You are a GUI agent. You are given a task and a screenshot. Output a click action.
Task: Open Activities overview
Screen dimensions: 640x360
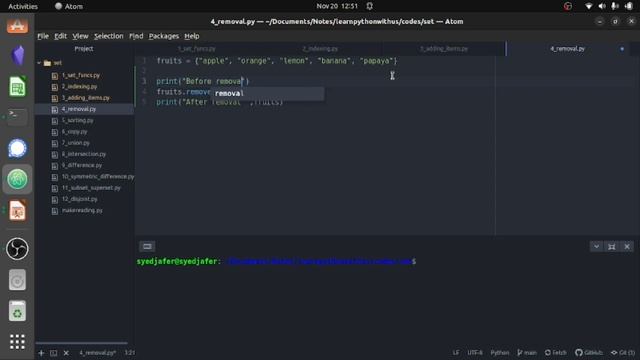pyautogui.click(x=23, y=6)
